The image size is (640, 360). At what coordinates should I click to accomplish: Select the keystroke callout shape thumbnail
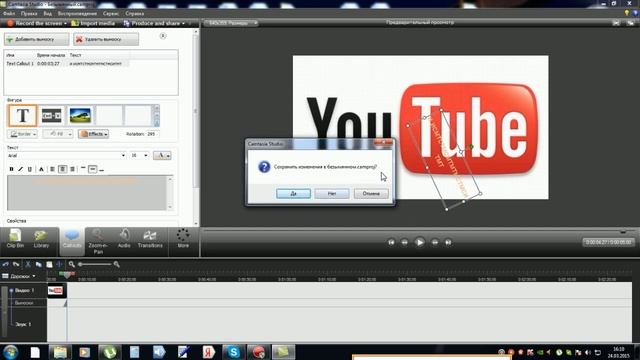click(x=51, y=116)
